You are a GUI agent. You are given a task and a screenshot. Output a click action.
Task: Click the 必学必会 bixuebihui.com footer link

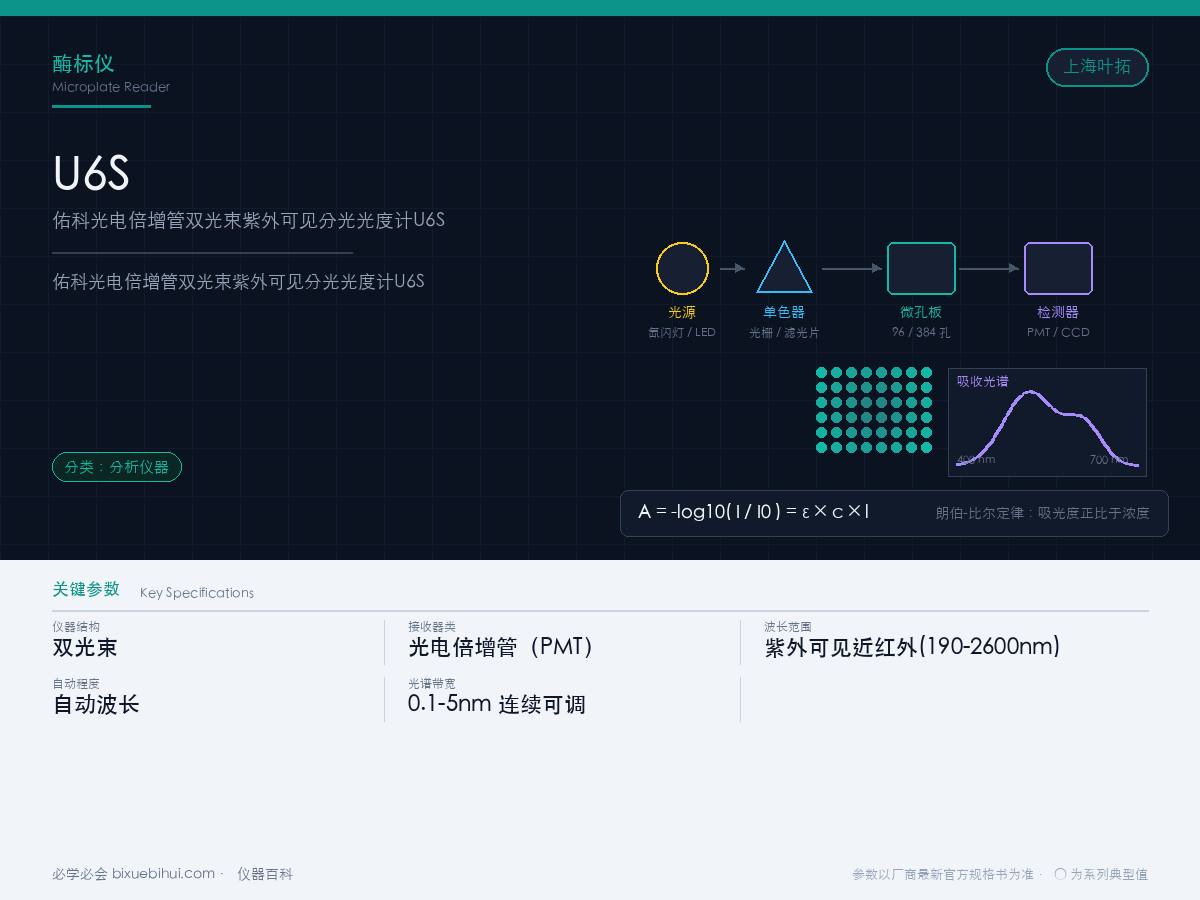pos(134,874)
